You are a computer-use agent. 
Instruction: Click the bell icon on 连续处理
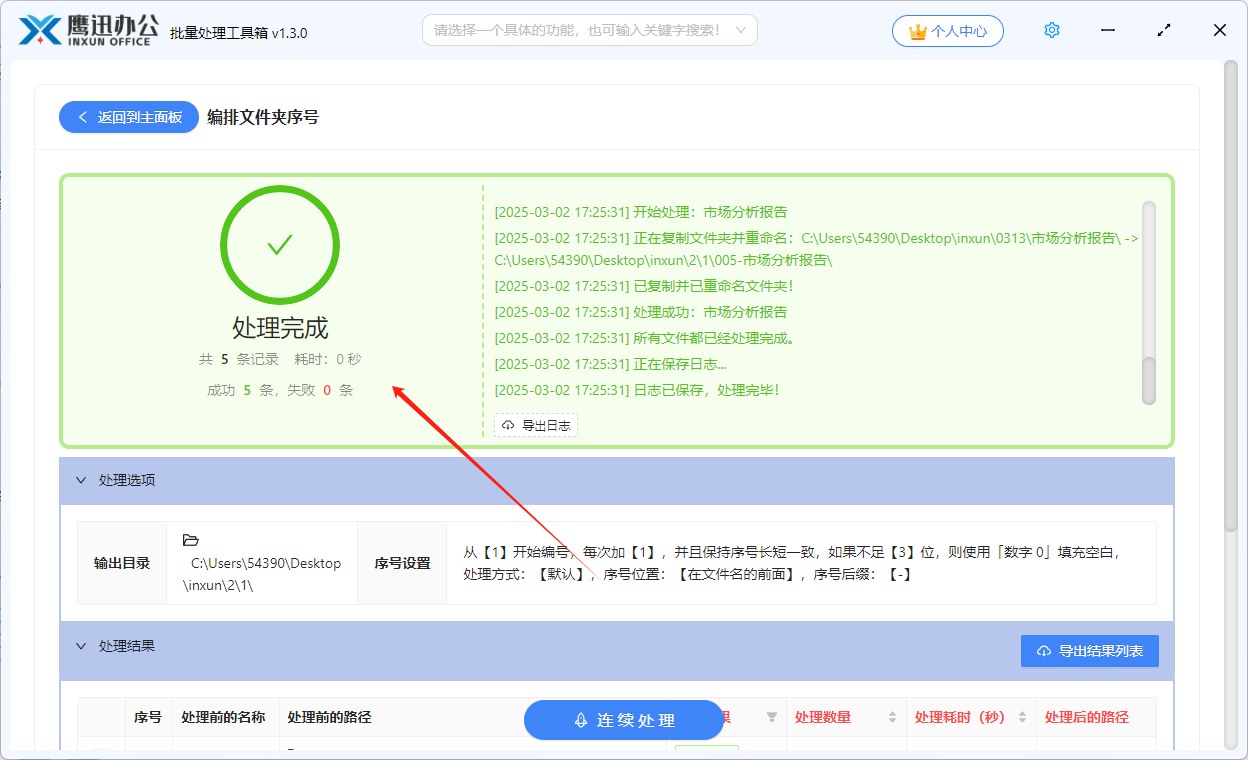click(x=580, y=720)
